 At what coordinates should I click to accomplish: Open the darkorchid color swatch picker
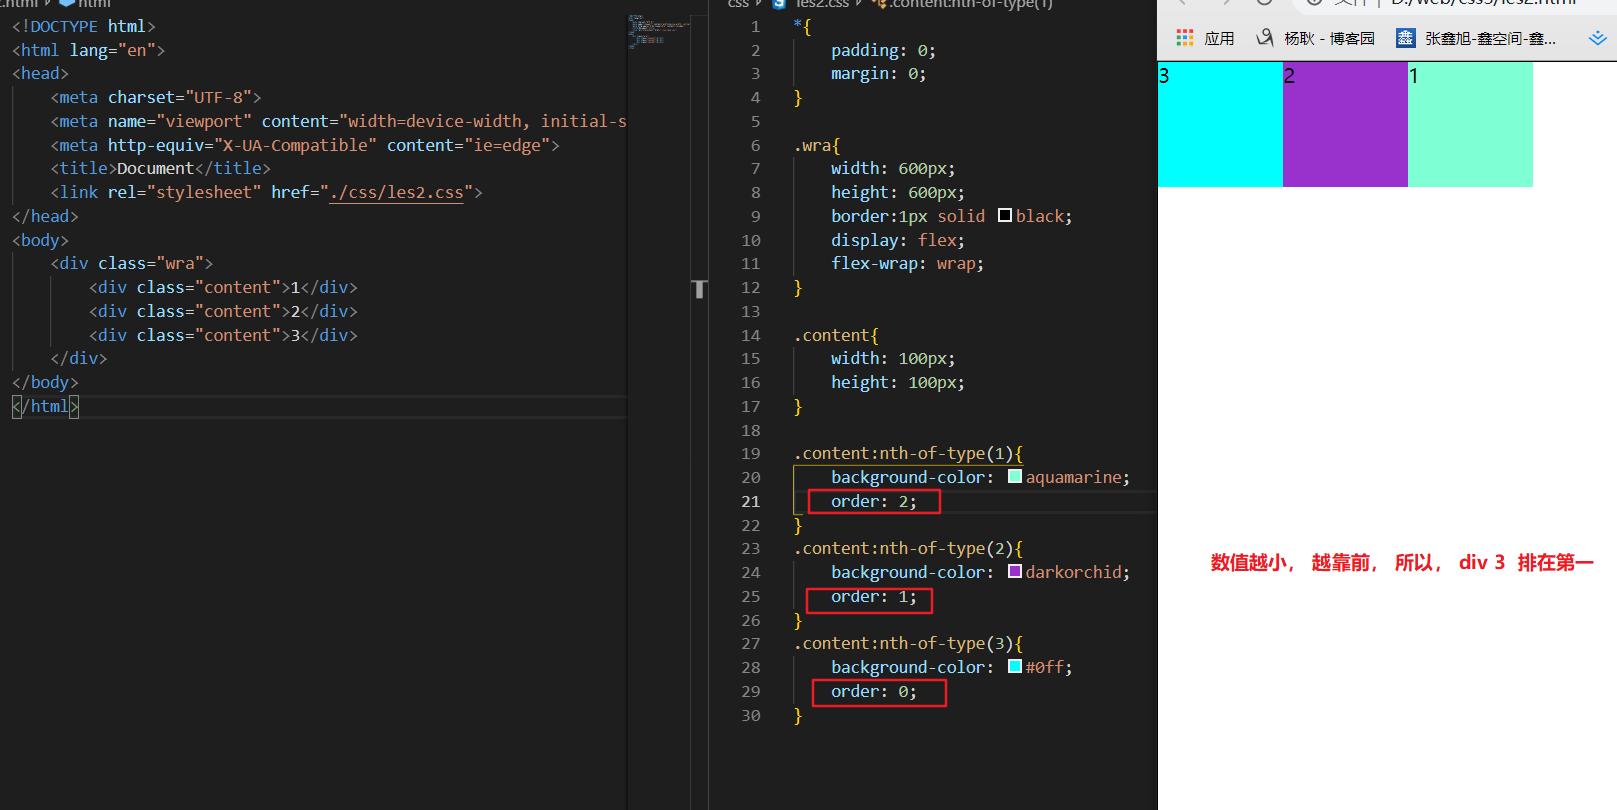[x=1015, y=572]
